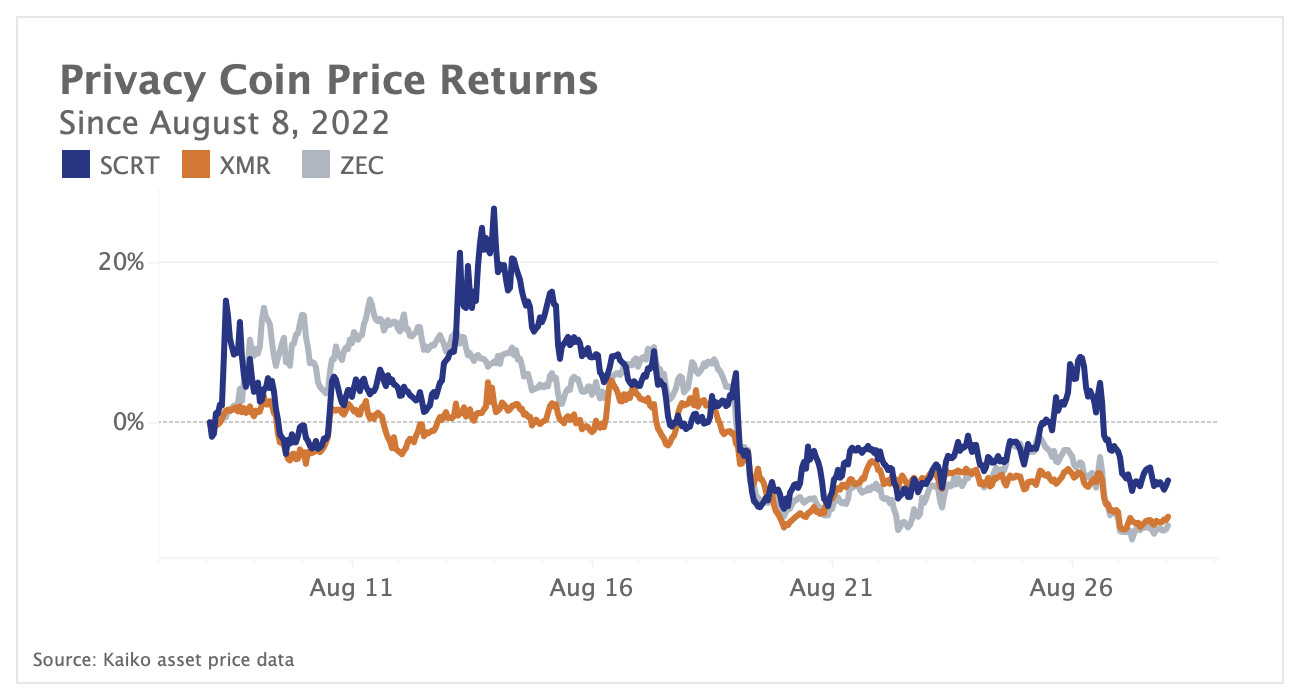
Task: Toggle the SCRT series legend label
Action: [129, 165]
